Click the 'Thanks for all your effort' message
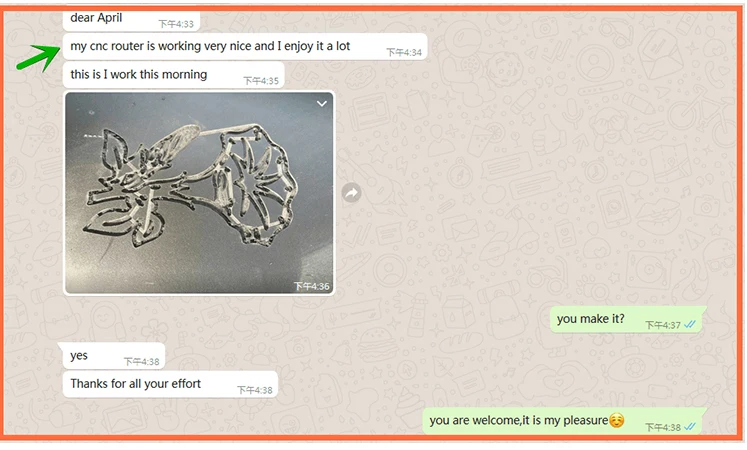 [170, 384]
